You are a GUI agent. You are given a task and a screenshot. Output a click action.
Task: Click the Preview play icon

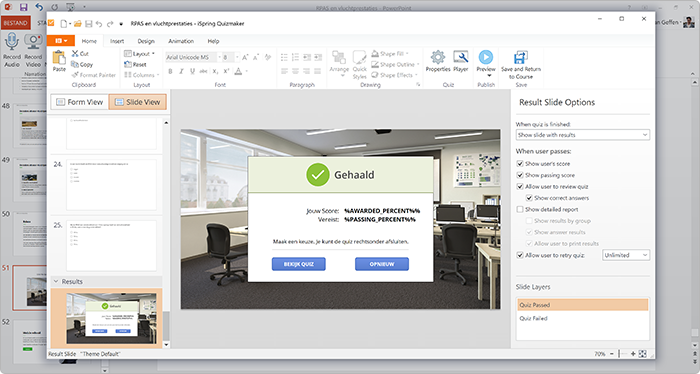click(x=486, y=57)
